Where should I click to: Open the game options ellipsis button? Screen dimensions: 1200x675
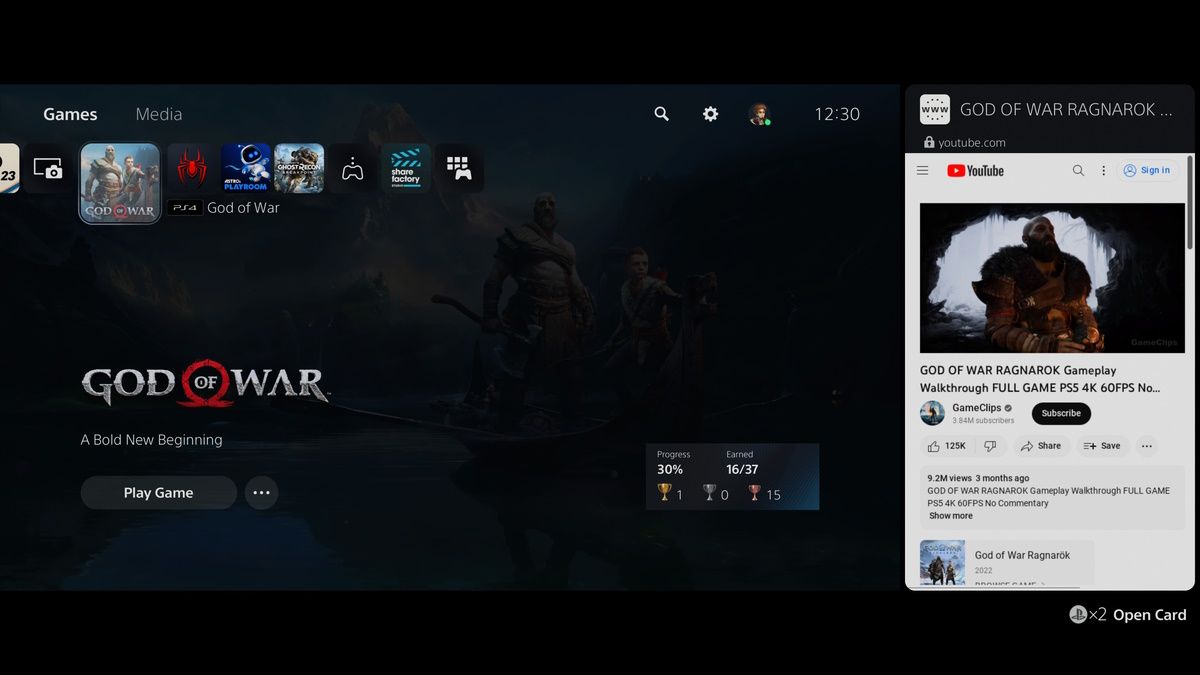coord(261,493)
